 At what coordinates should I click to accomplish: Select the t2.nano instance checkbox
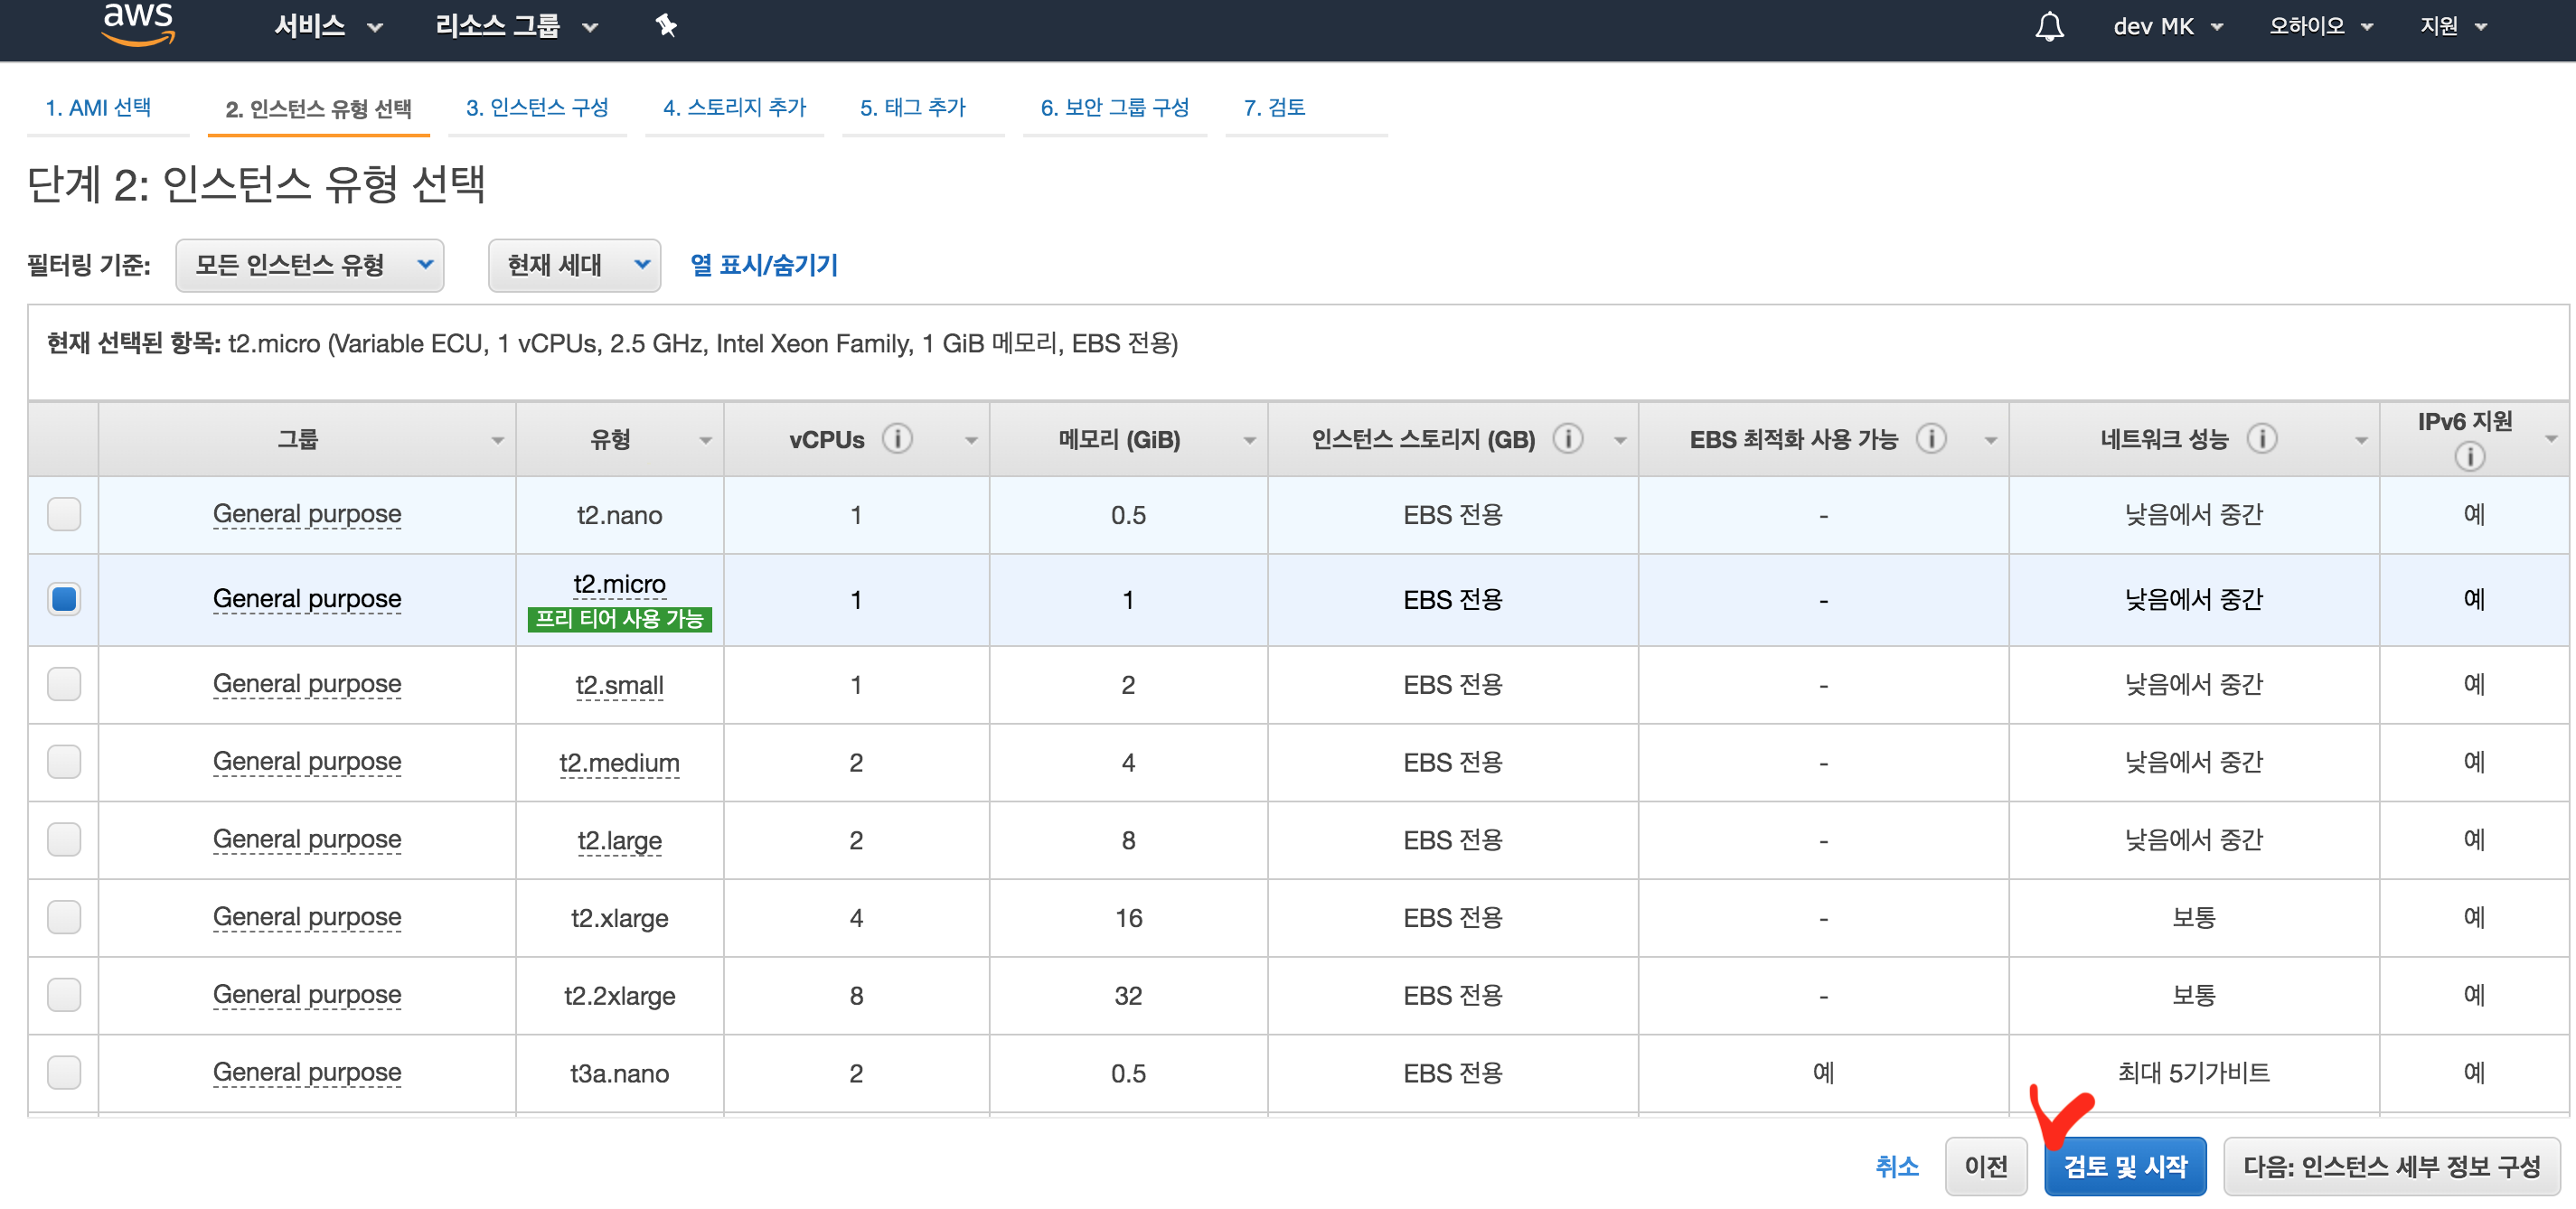coord(64,514)
